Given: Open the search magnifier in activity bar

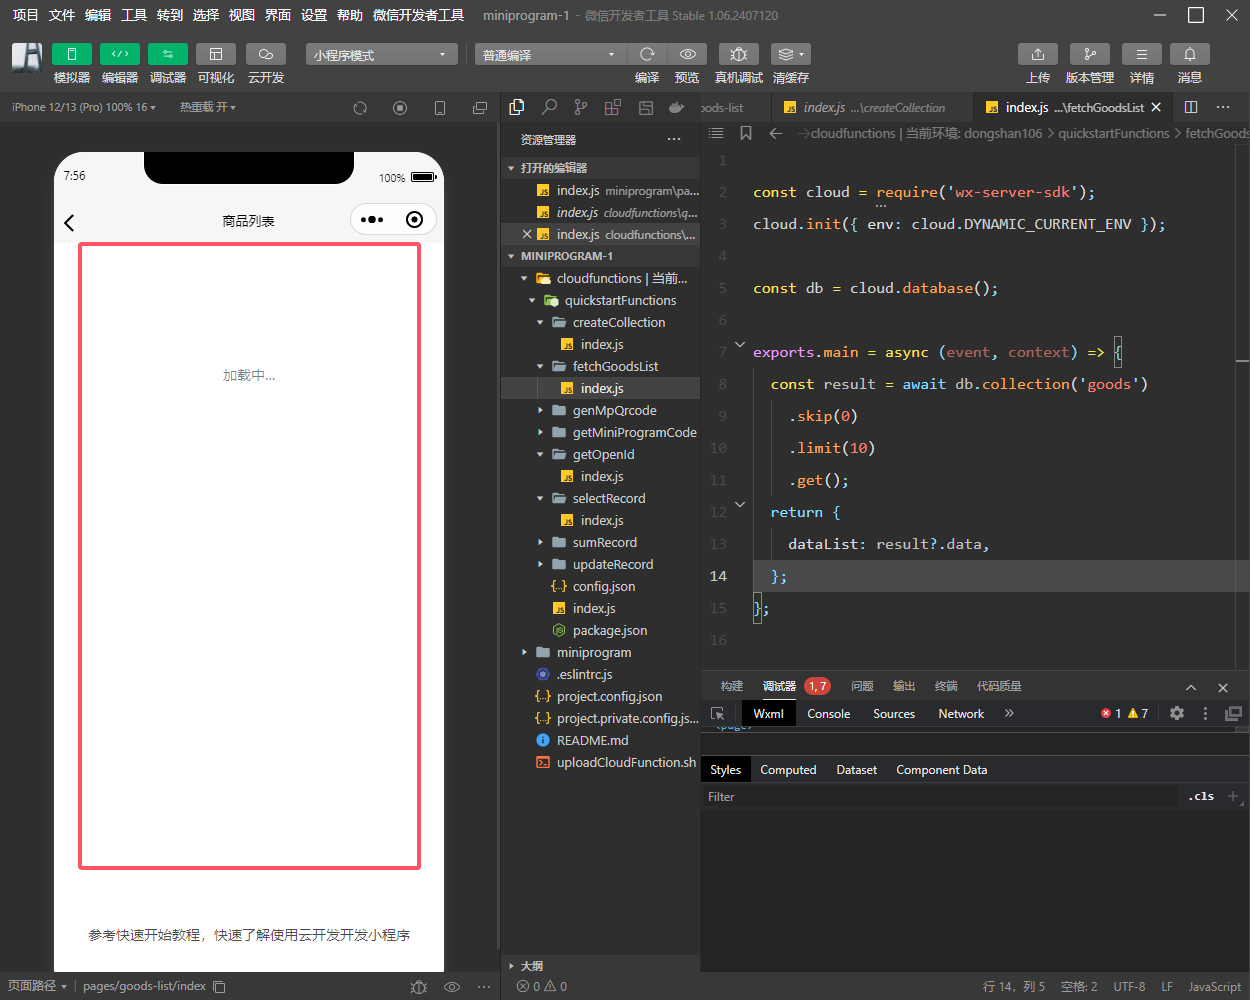Looking at the screenshot, I should coord(549,107).
